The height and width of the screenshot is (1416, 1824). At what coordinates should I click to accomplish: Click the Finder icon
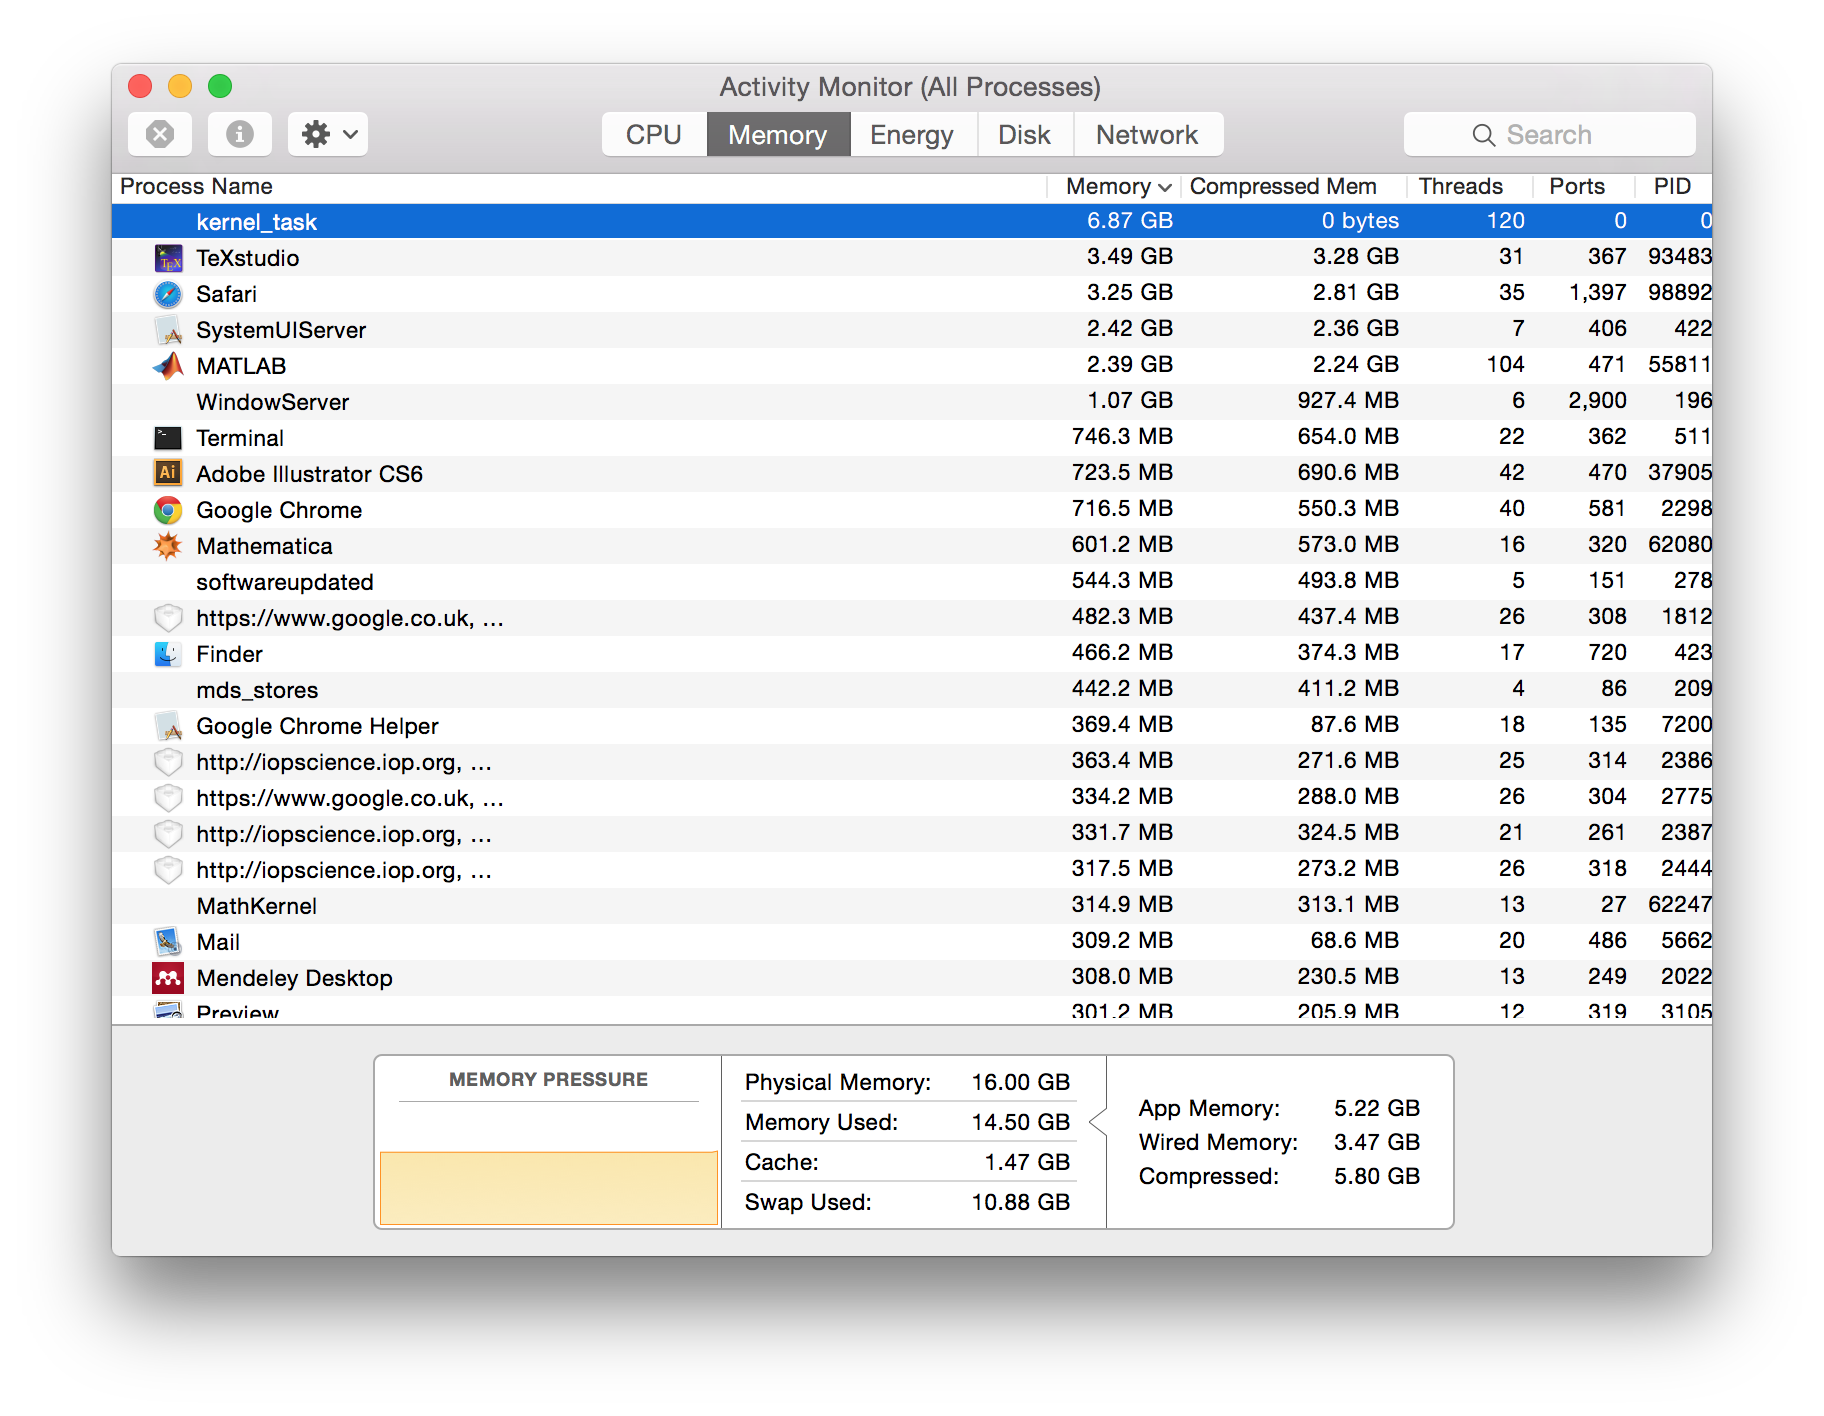point(168,654)
